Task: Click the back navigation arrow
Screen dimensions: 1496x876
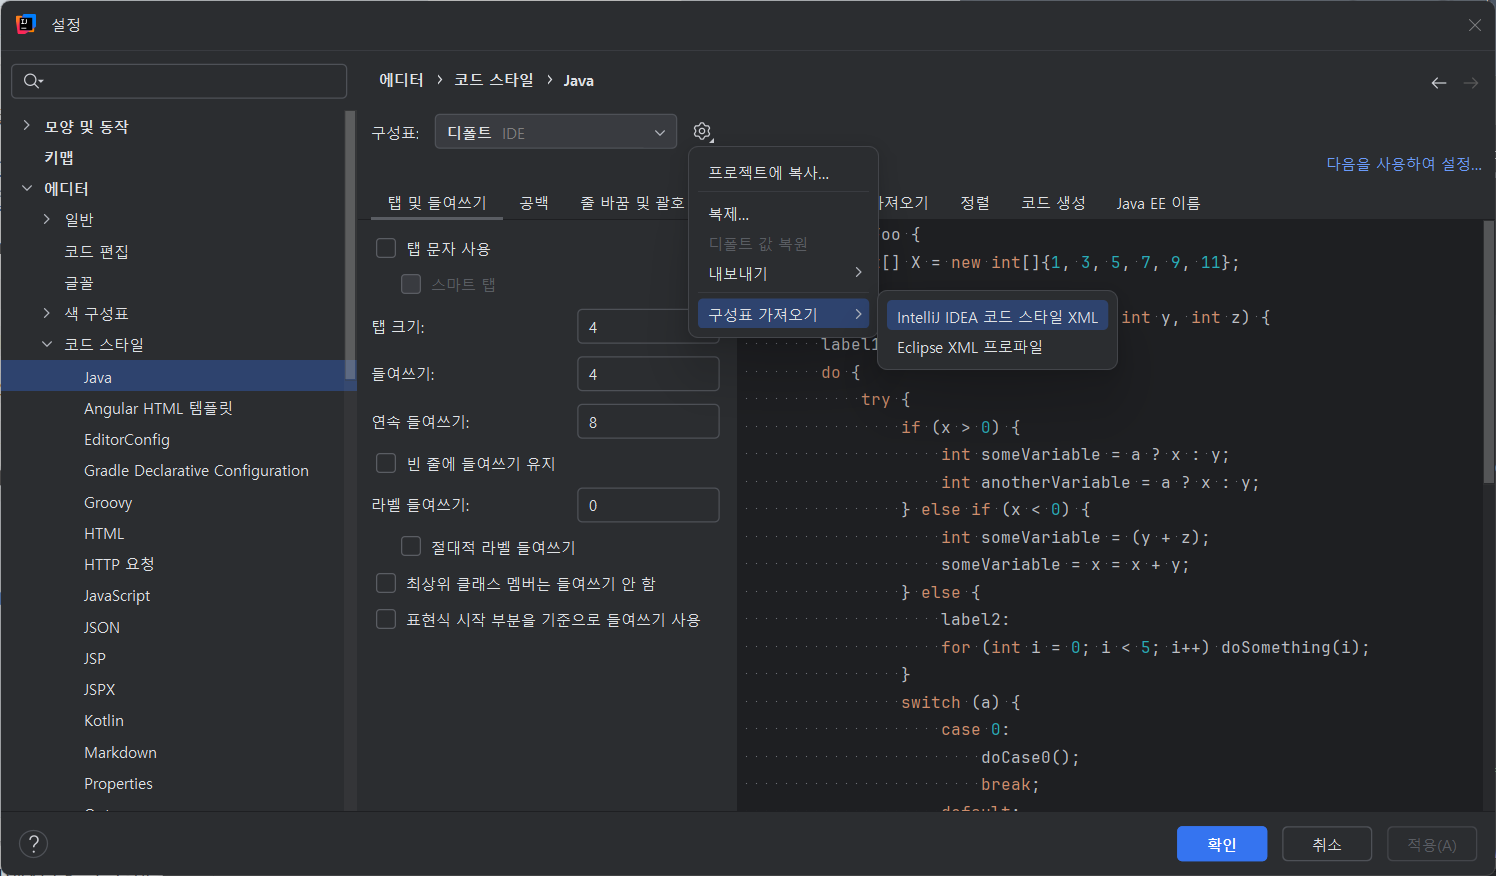Action: tap(1439, 83)
